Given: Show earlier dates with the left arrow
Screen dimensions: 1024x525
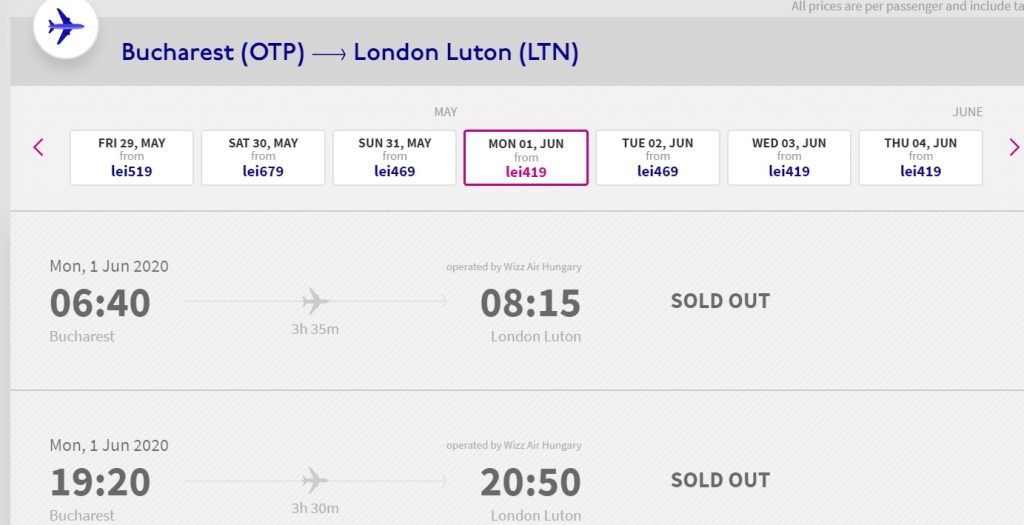Looking at the screenshot, I should [39, 148].
